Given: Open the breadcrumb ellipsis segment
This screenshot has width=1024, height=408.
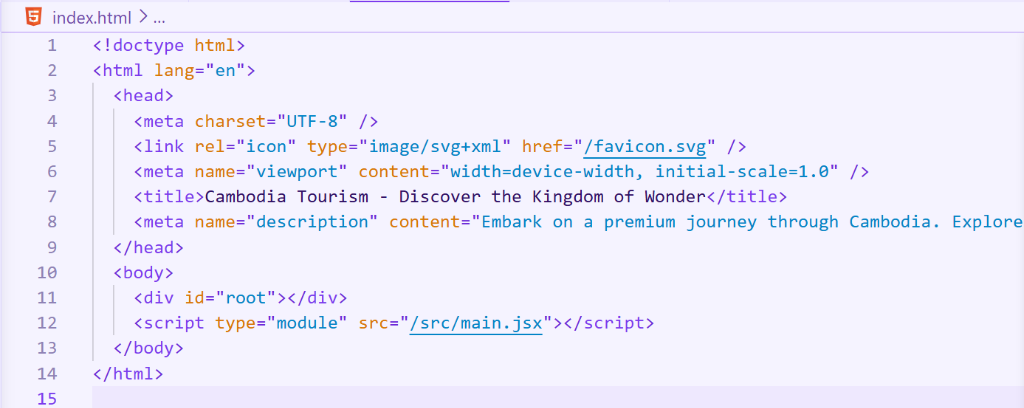Looking at the screenshot, I should tap(159, 18).
